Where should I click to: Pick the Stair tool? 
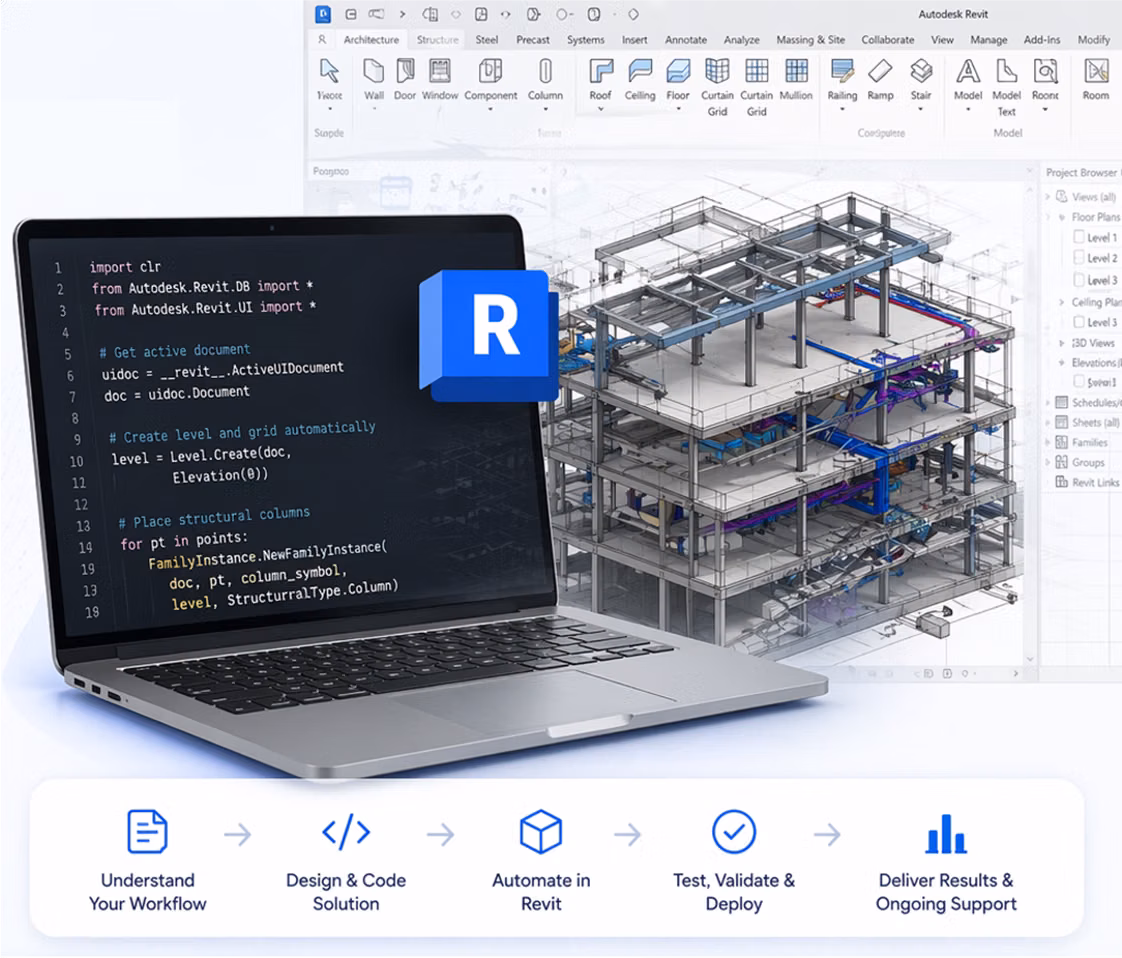921,79
